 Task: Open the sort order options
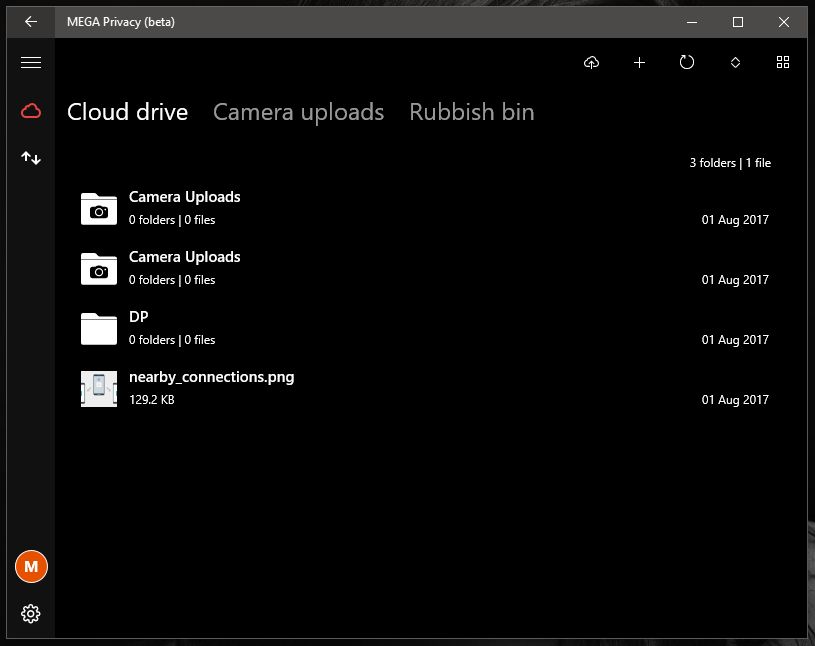coord(735,63)
